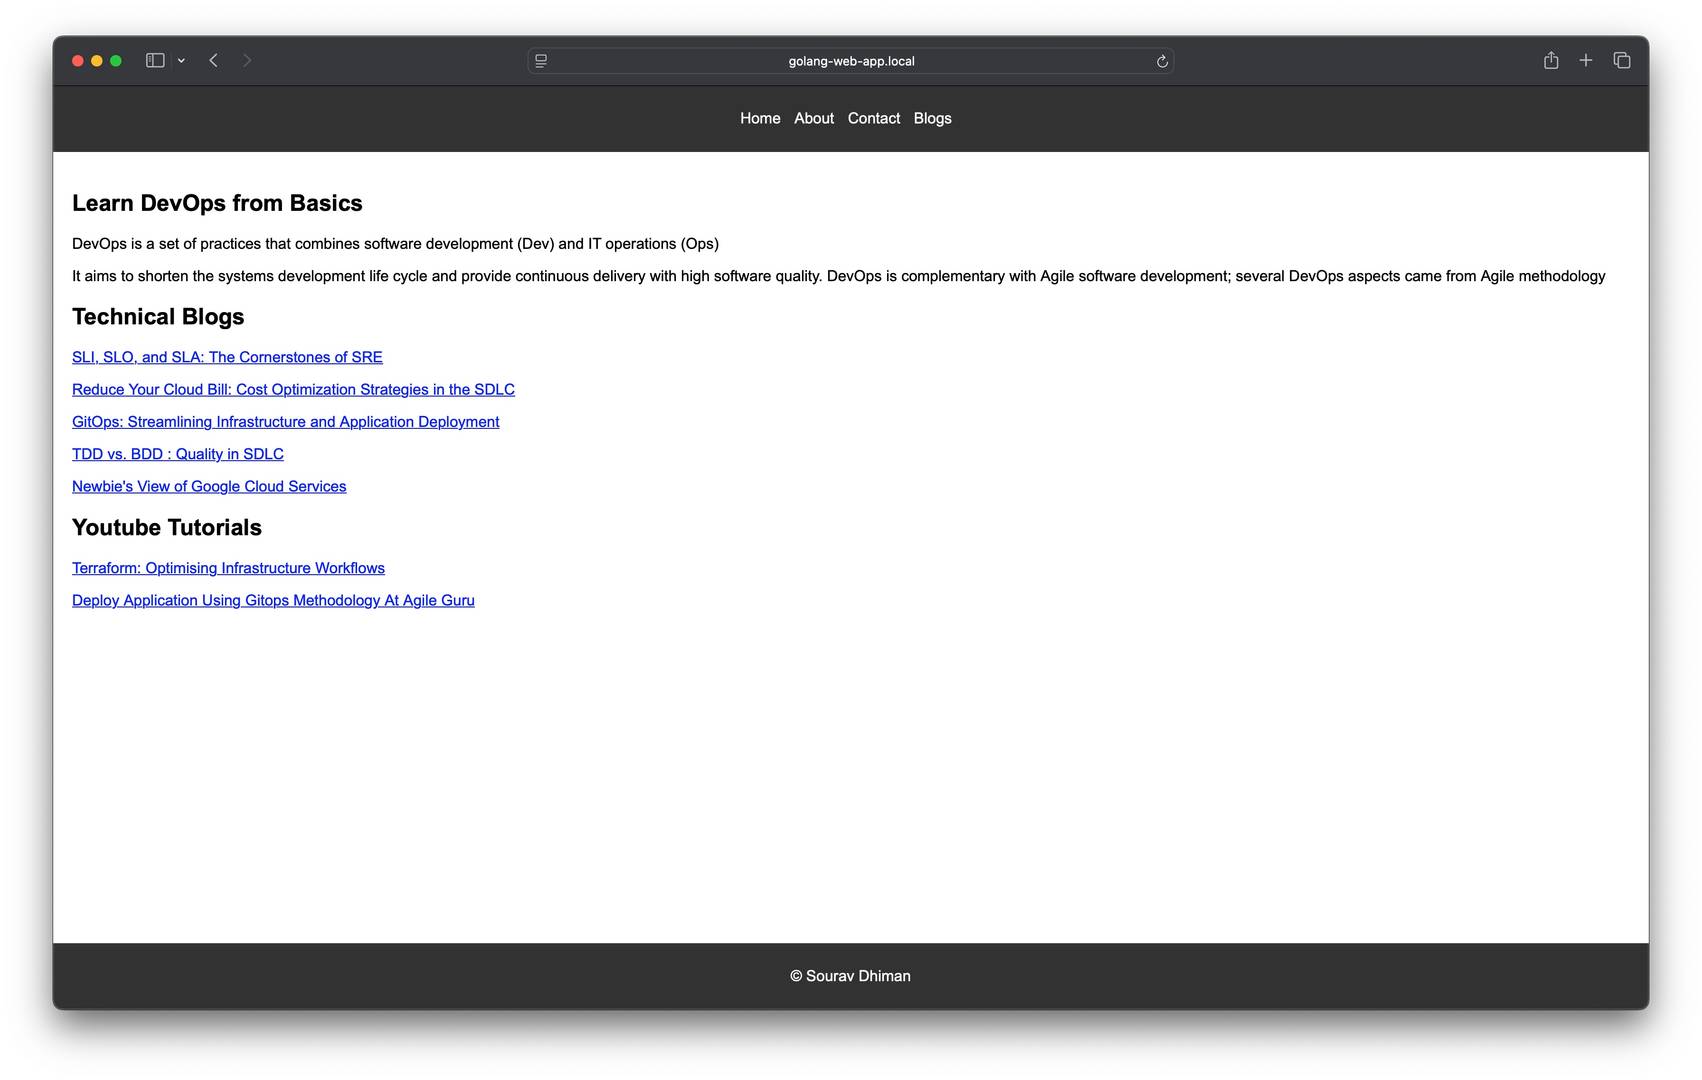1702x1080 pixels.
Task: Open the Share icon
Action: (1551, 60)
